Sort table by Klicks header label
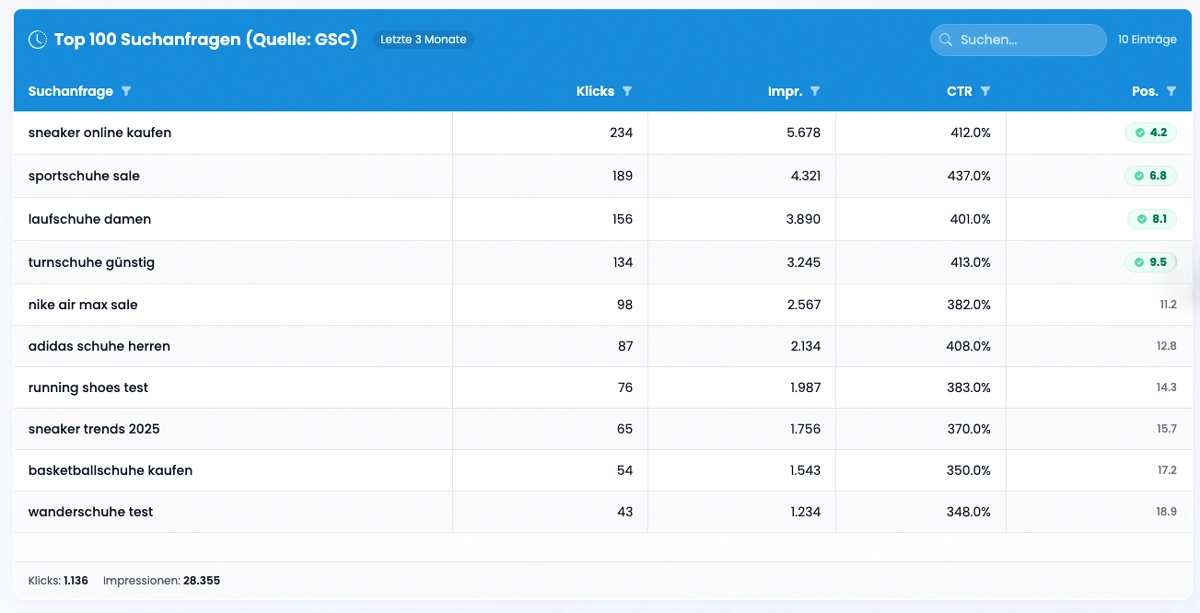This screenshot has width=1200, height=613. [595, 91]
